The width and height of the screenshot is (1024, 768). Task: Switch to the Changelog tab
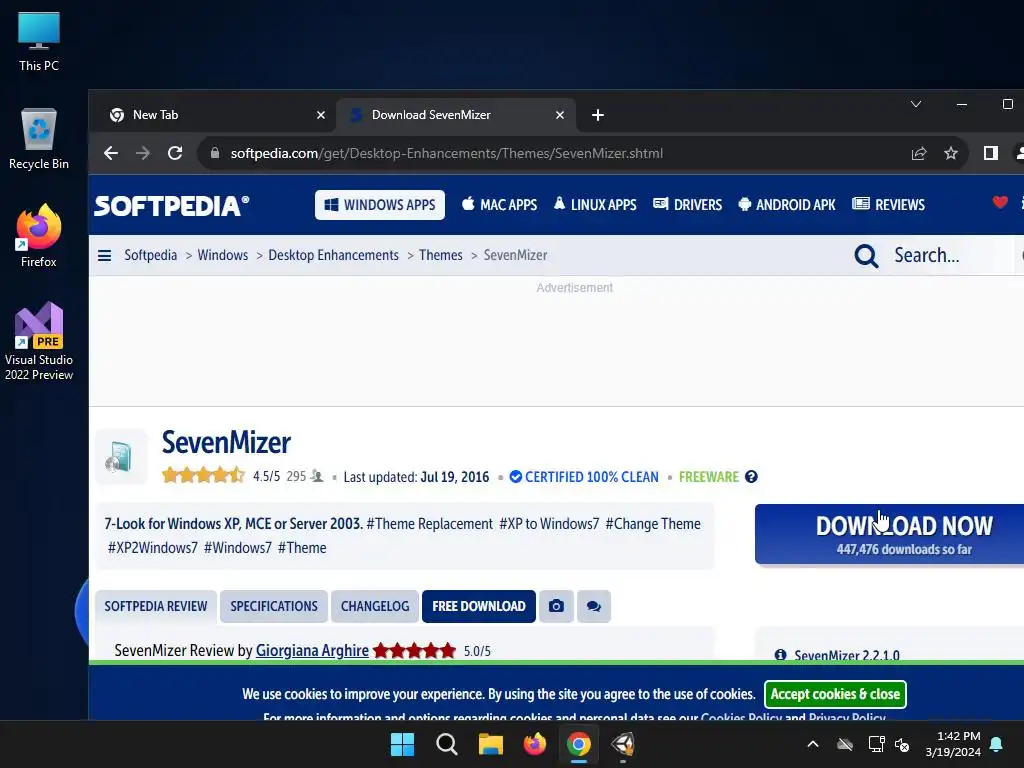click(375, 606)
